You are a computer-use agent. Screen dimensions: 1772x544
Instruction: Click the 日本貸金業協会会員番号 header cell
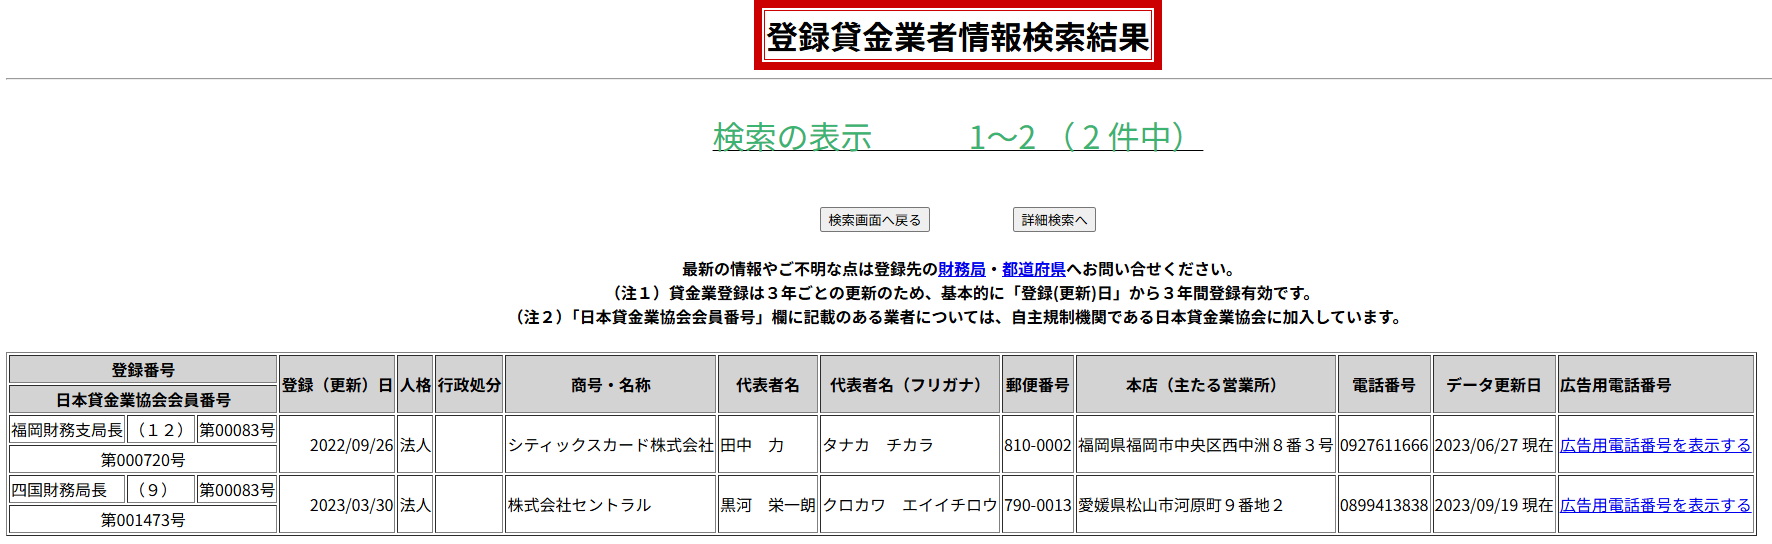(143, 400)
